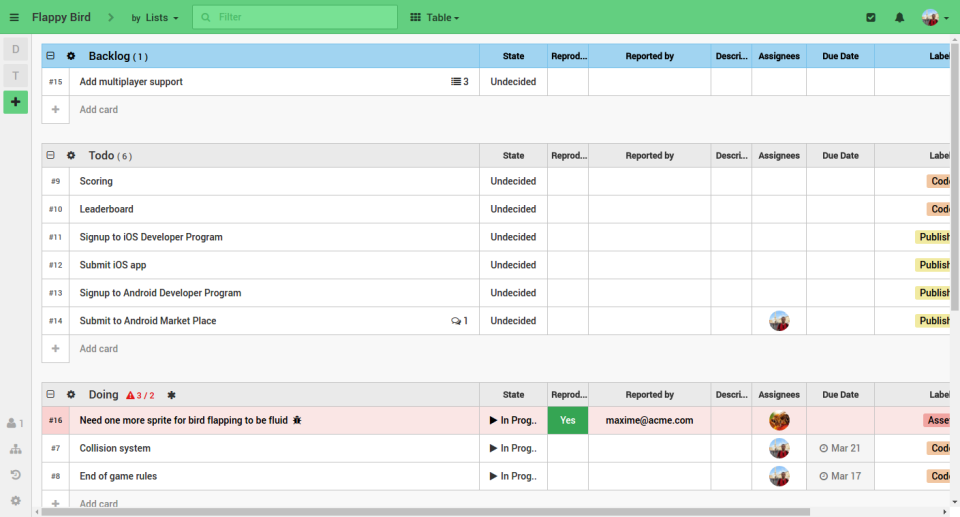
Task: Open the organization hierarchy icon in sidebar
Action: [15, 449]
